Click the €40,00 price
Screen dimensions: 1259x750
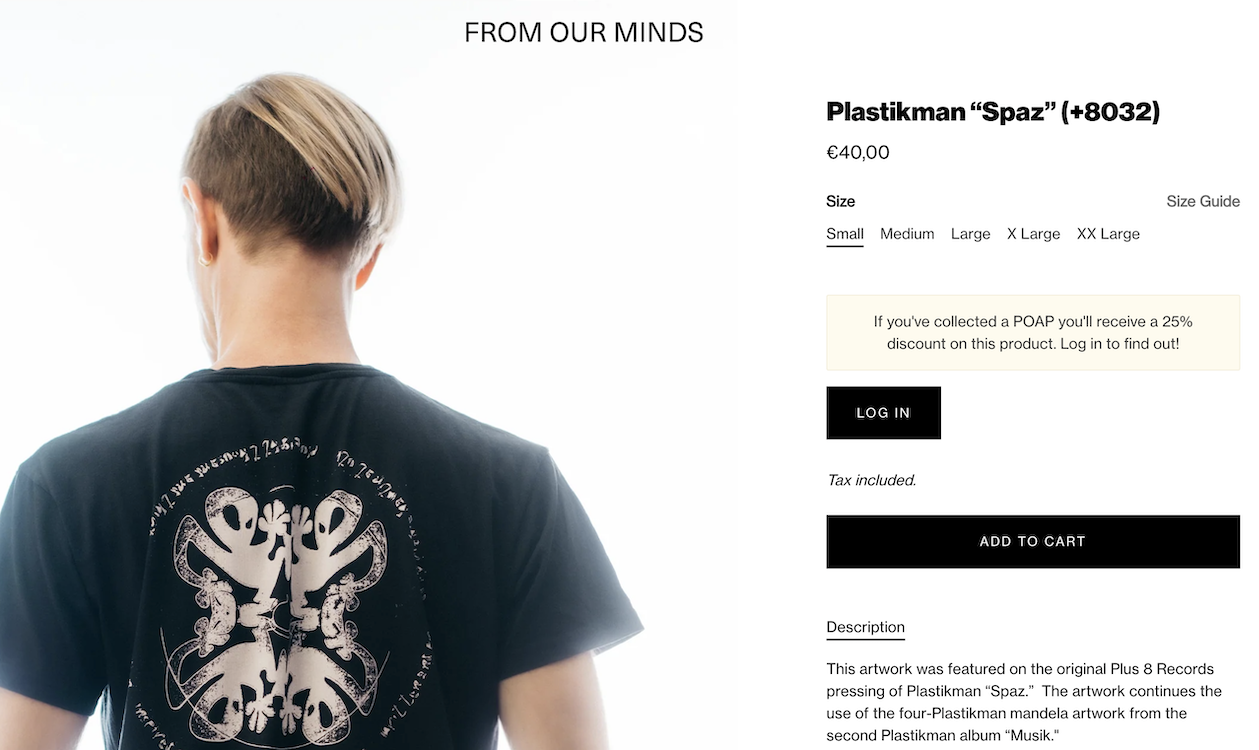(x=858, y=152)
